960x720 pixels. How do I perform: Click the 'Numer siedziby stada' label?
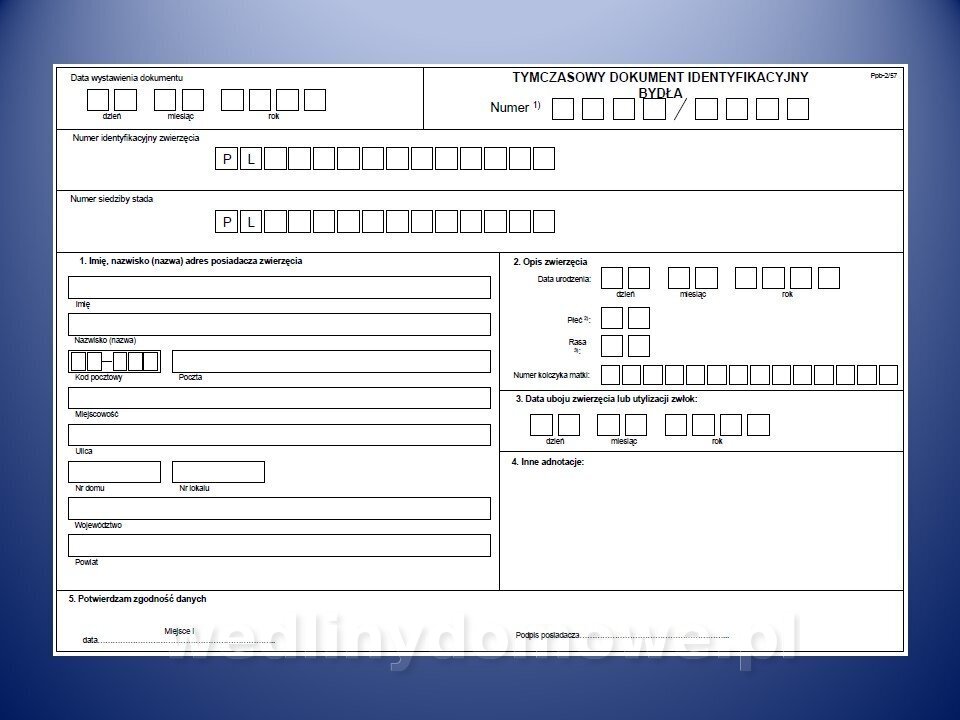(x=111, y=199)
